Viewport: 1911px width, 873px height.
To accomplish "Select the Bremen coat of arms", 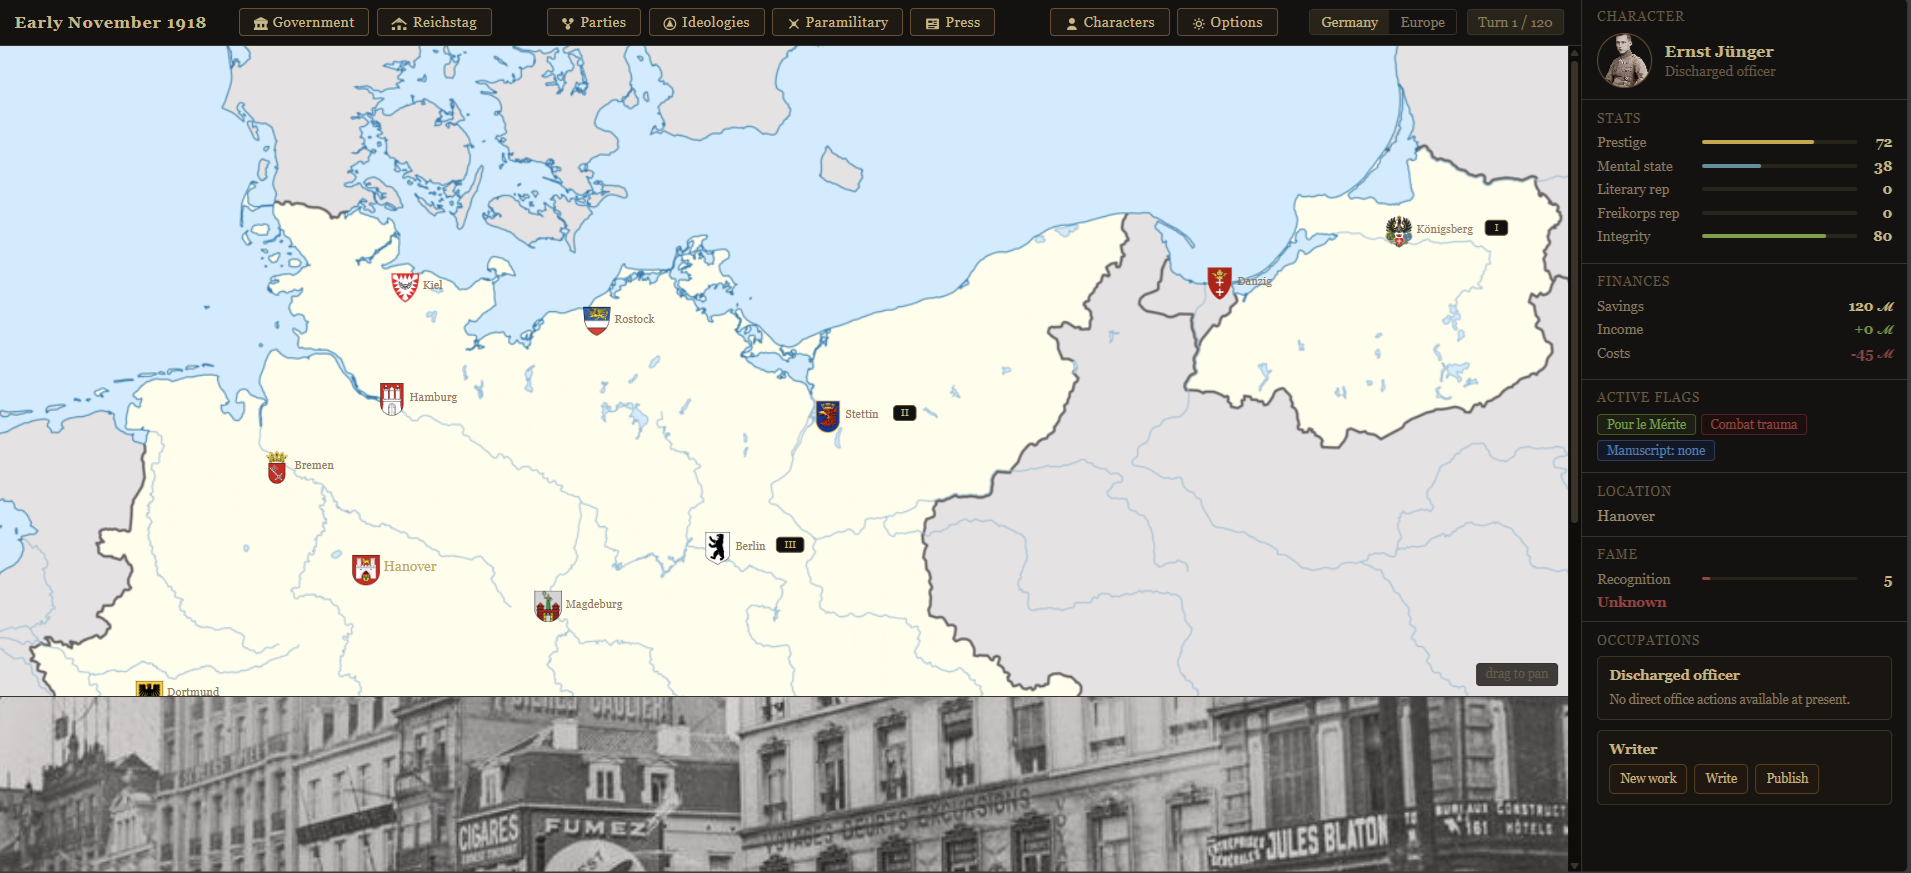I will [277, 467].
